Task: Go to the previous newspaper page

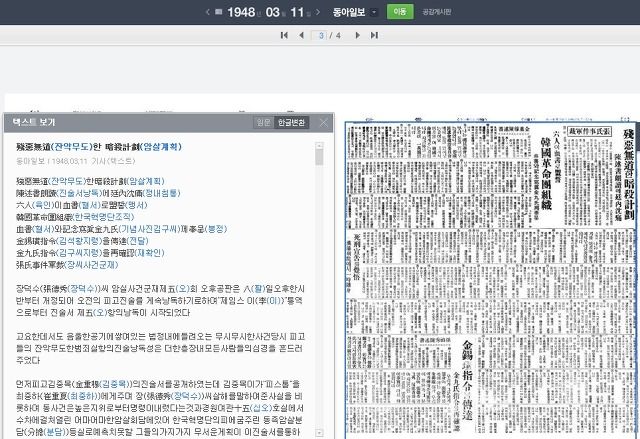Action: pyautogui.click(x=301, y=35)
